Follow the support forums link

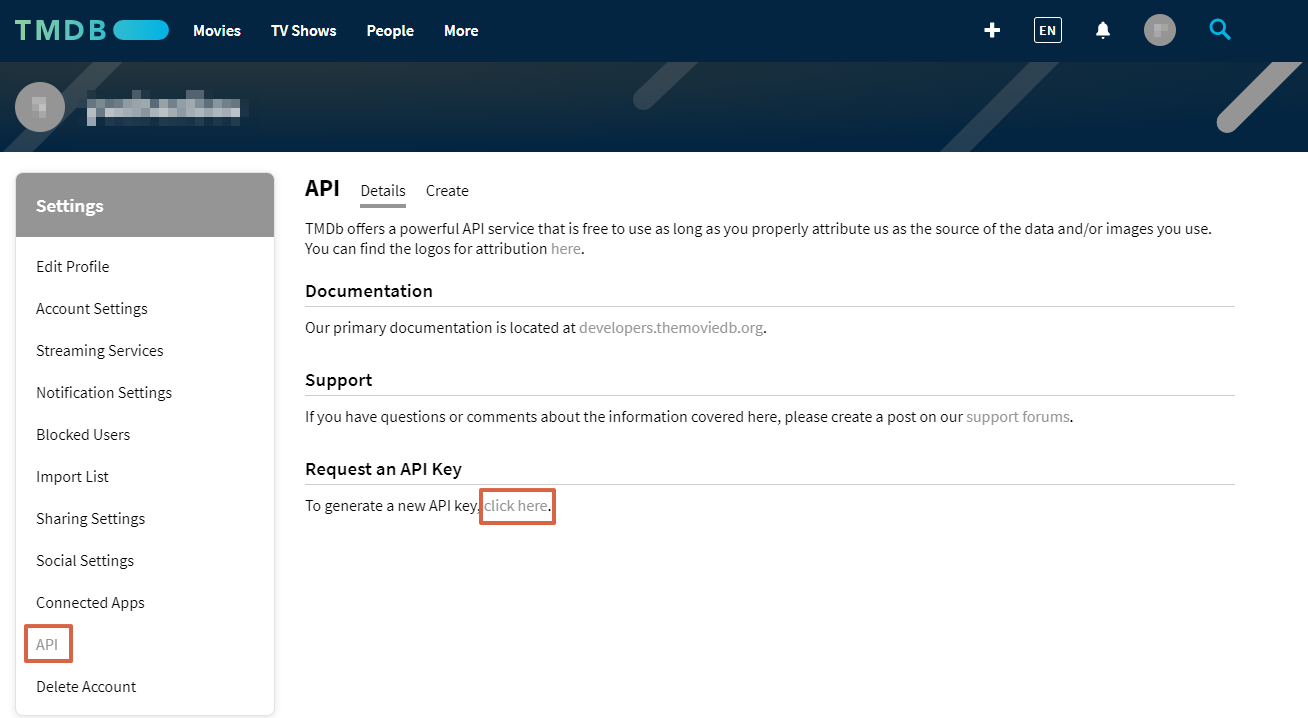pyautogui.click(x=1017, y=417)
